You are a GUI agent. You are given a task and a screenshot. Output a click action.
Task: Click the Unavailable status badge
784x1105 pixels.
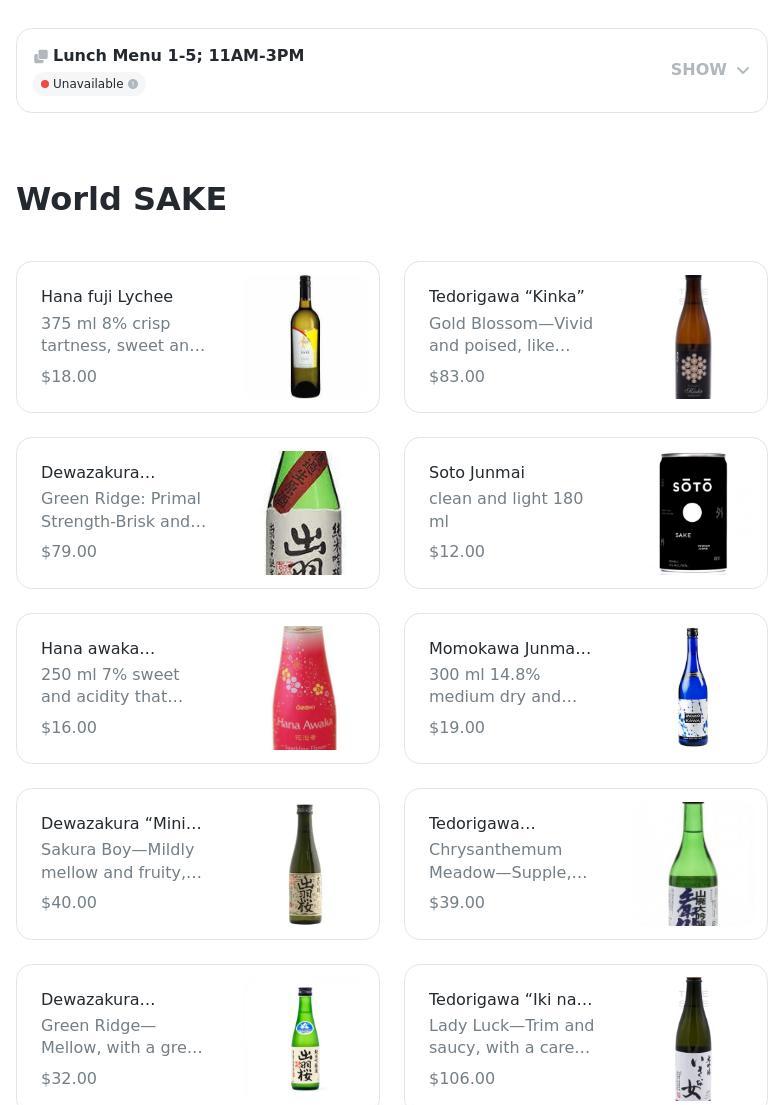point(88,84)
